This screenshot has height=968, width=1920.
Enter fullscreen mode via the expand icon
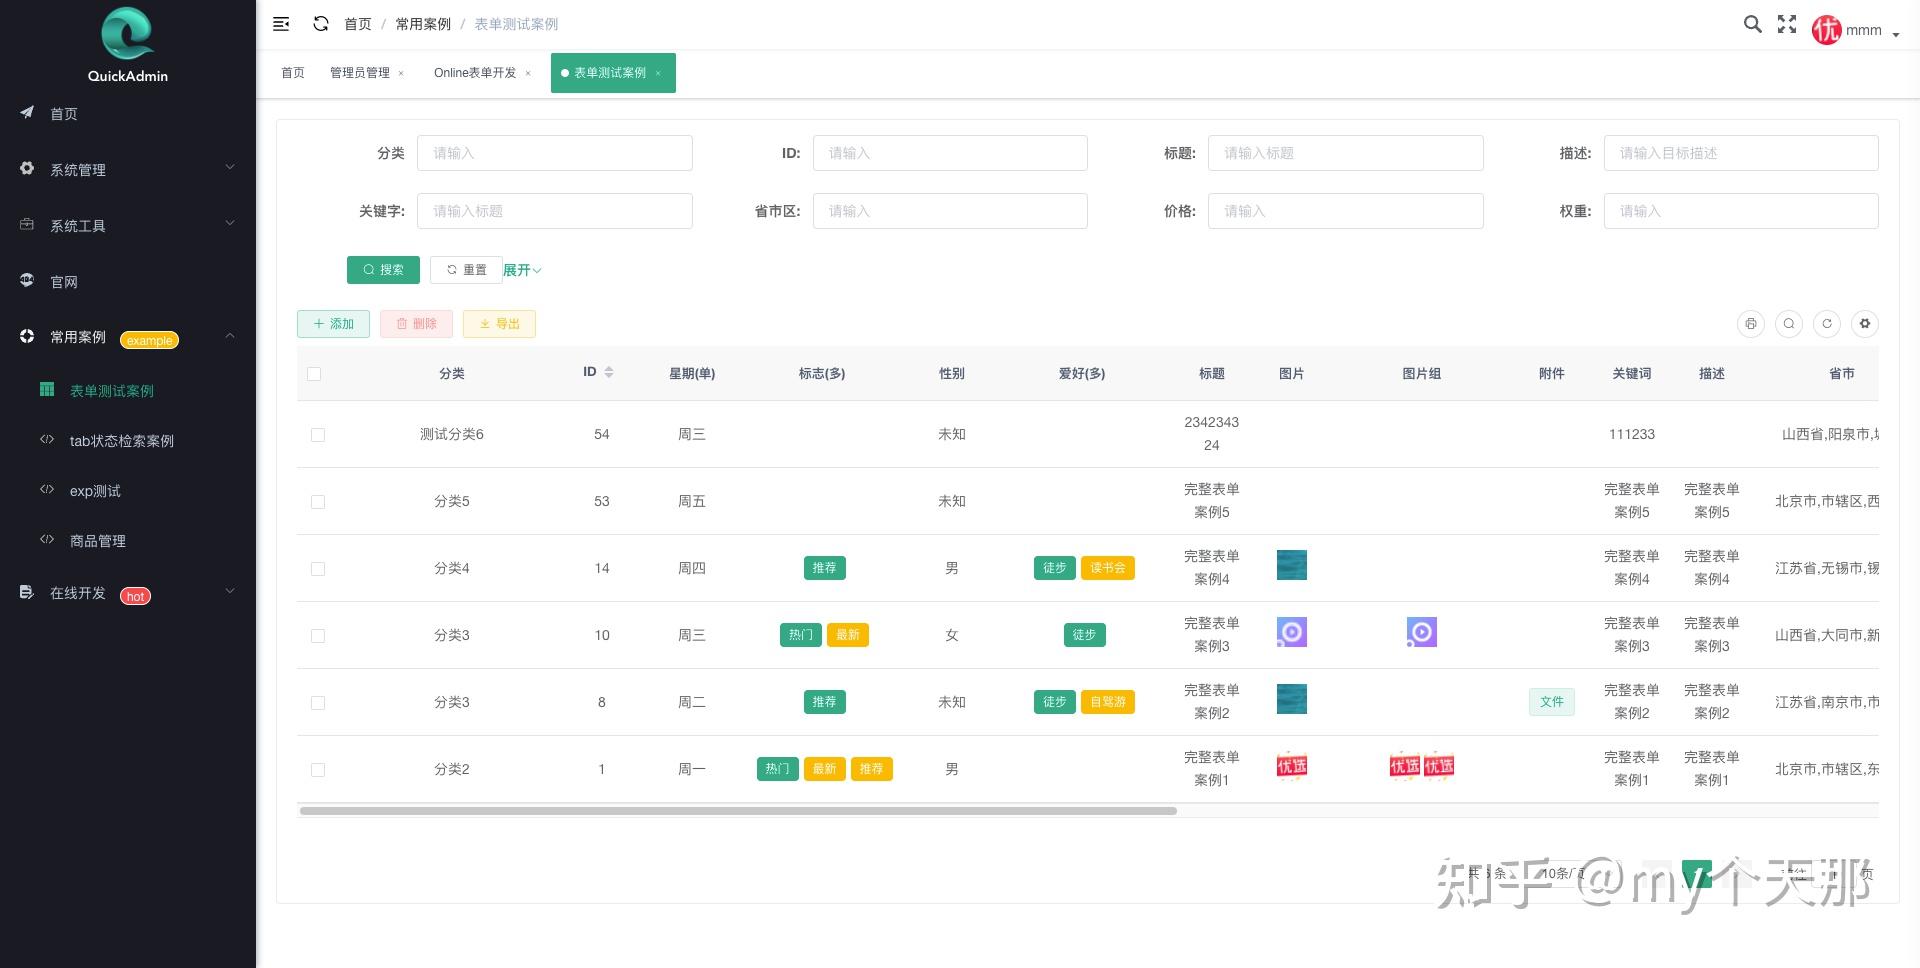(x=1787, y=24)
